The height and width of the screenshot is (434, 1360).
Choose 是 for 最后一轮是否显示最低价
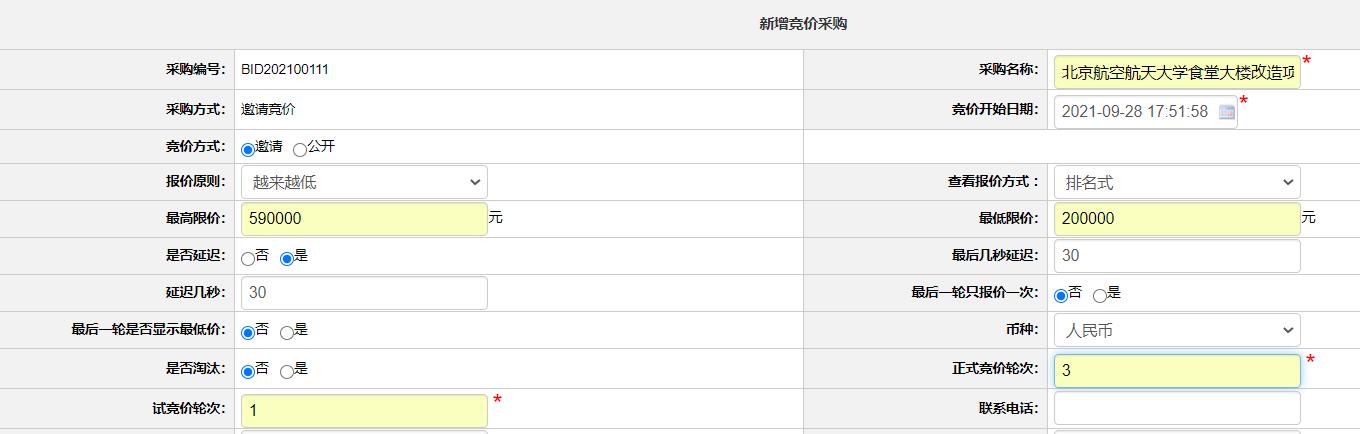coord(287,333)
